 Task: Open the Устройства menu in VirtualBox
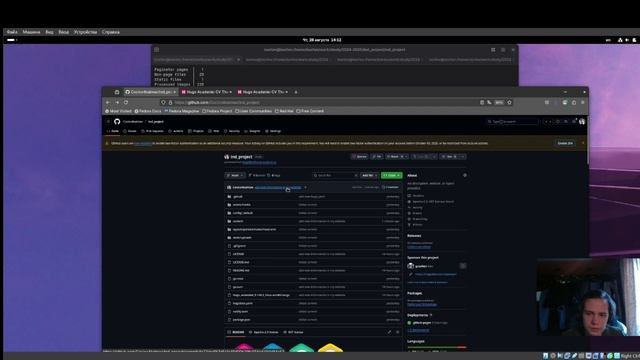85,32
